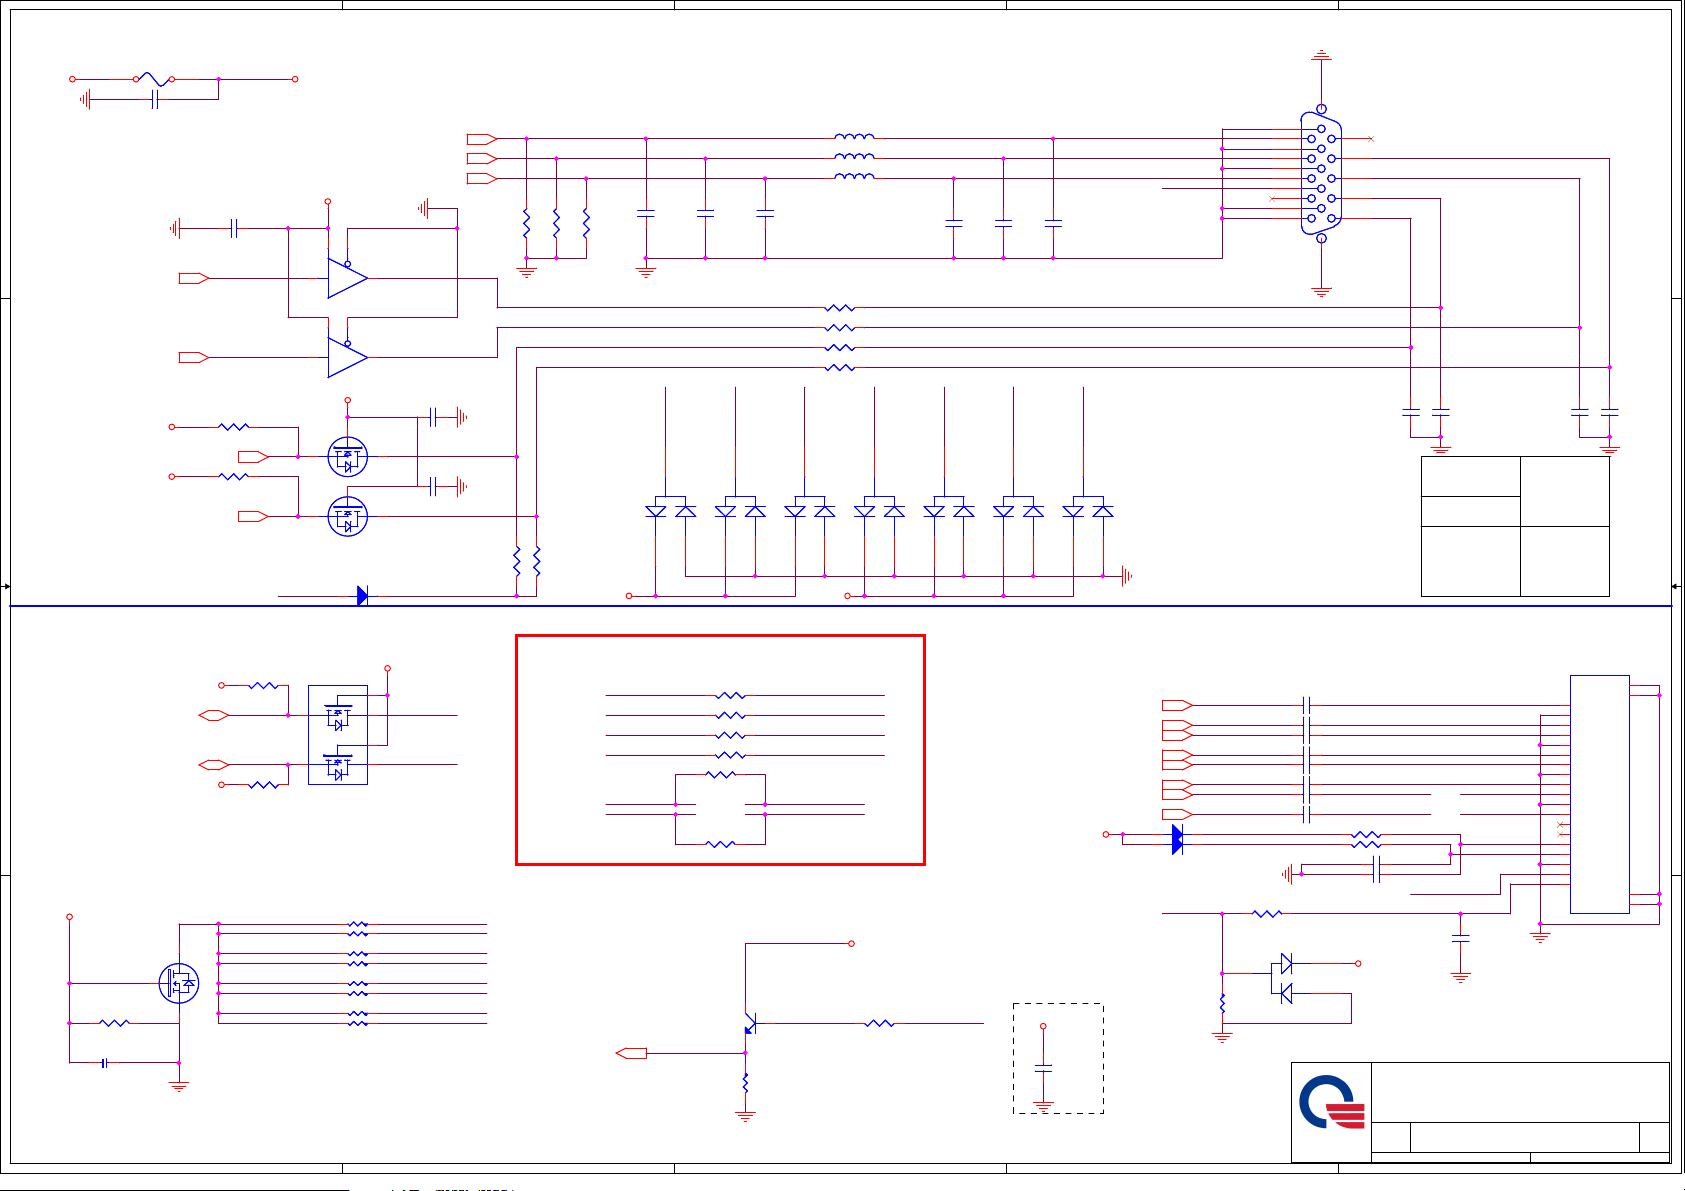Select the lowest of the three inductors
The height and width of the screenshot is (1191, 1685).
coord(854,176)
